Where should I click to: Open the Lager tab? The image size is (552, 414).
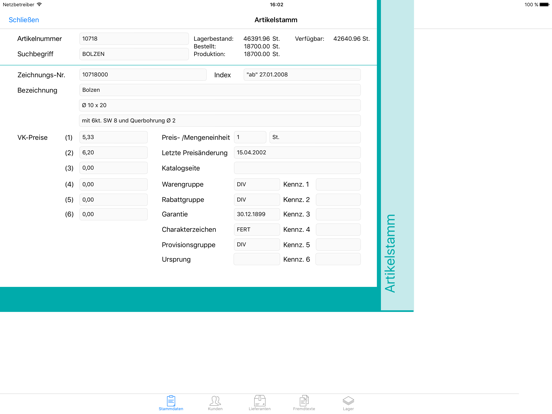tap(348, 403)
